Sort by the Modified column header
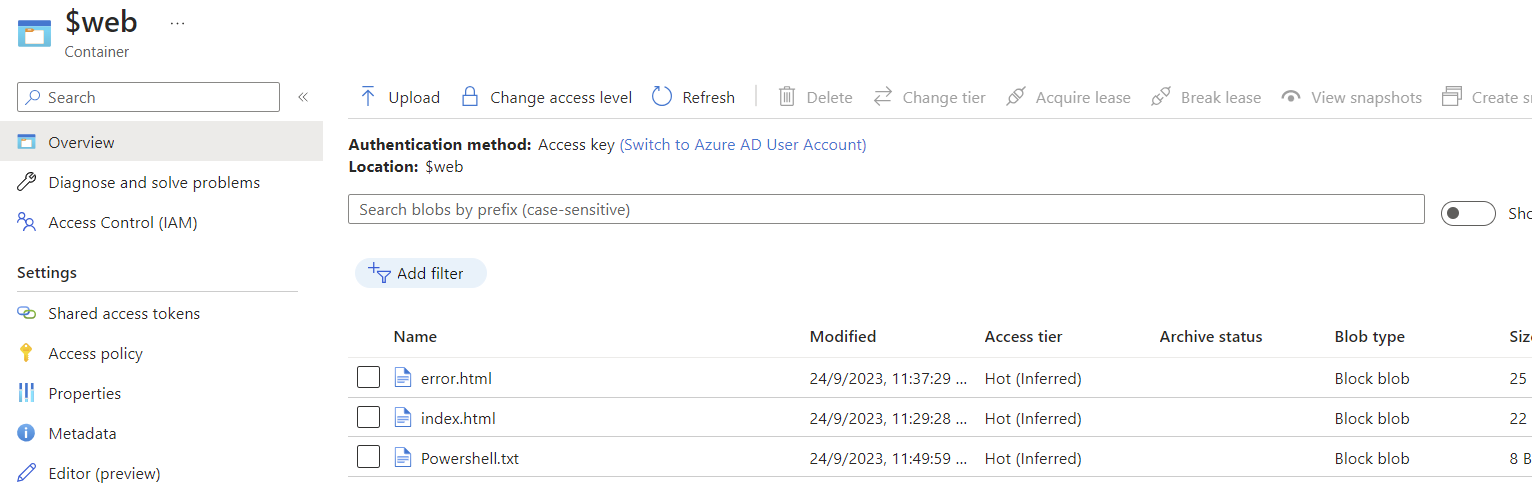The width and height of the screenshot is (1532, 496). (843, 336)
